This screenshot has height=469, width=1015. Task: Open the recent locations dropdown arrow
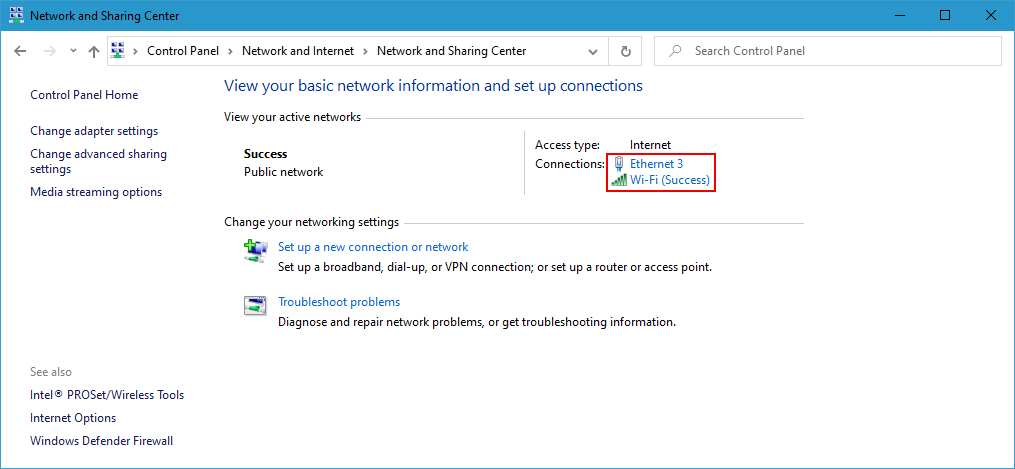tap(73, 51)
